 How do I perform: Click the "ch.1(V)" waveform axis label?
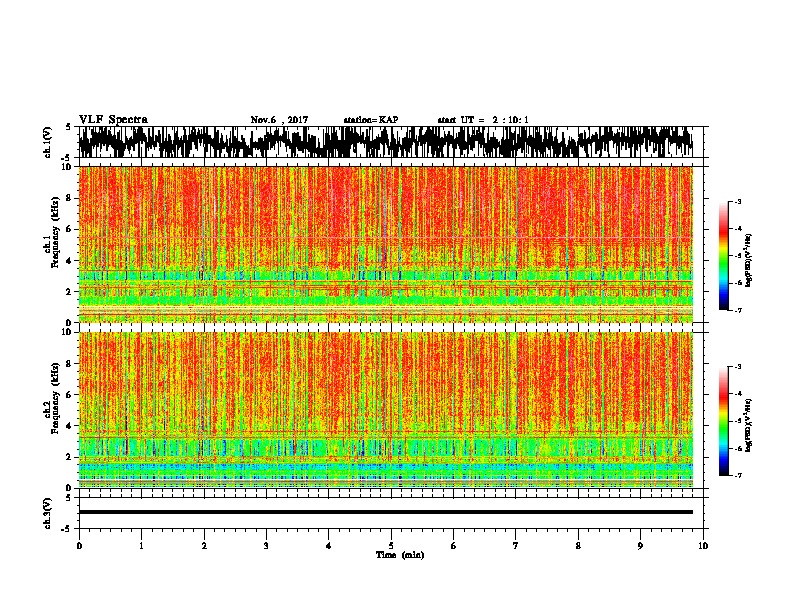pyautogui.click(x=47, y=142)
